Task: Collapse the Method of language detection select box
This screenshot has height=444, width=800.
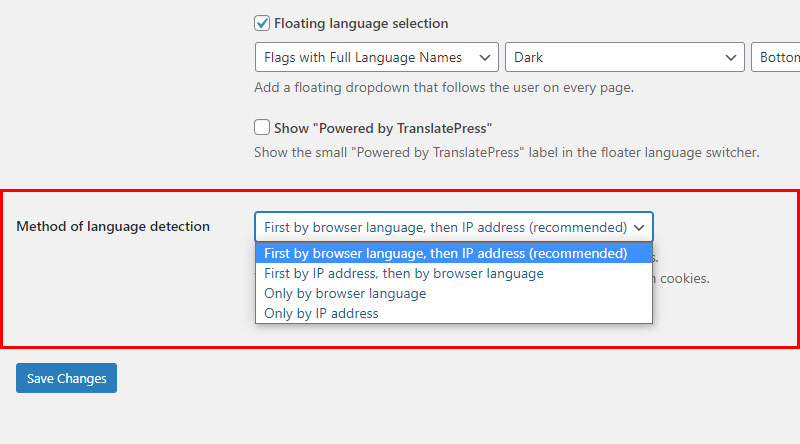Action: click(x=454, y=227)
